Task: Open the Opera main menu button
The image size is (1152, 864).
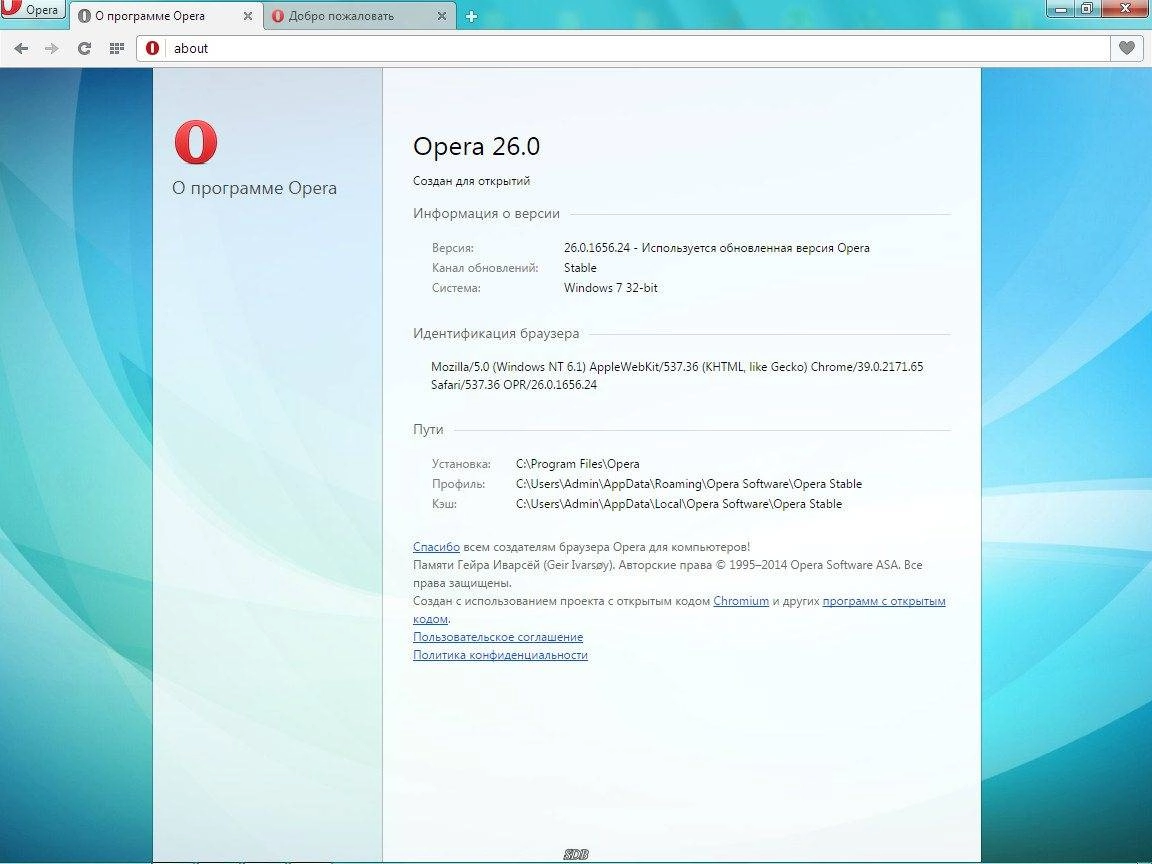Action: click(x=33, y=10)
